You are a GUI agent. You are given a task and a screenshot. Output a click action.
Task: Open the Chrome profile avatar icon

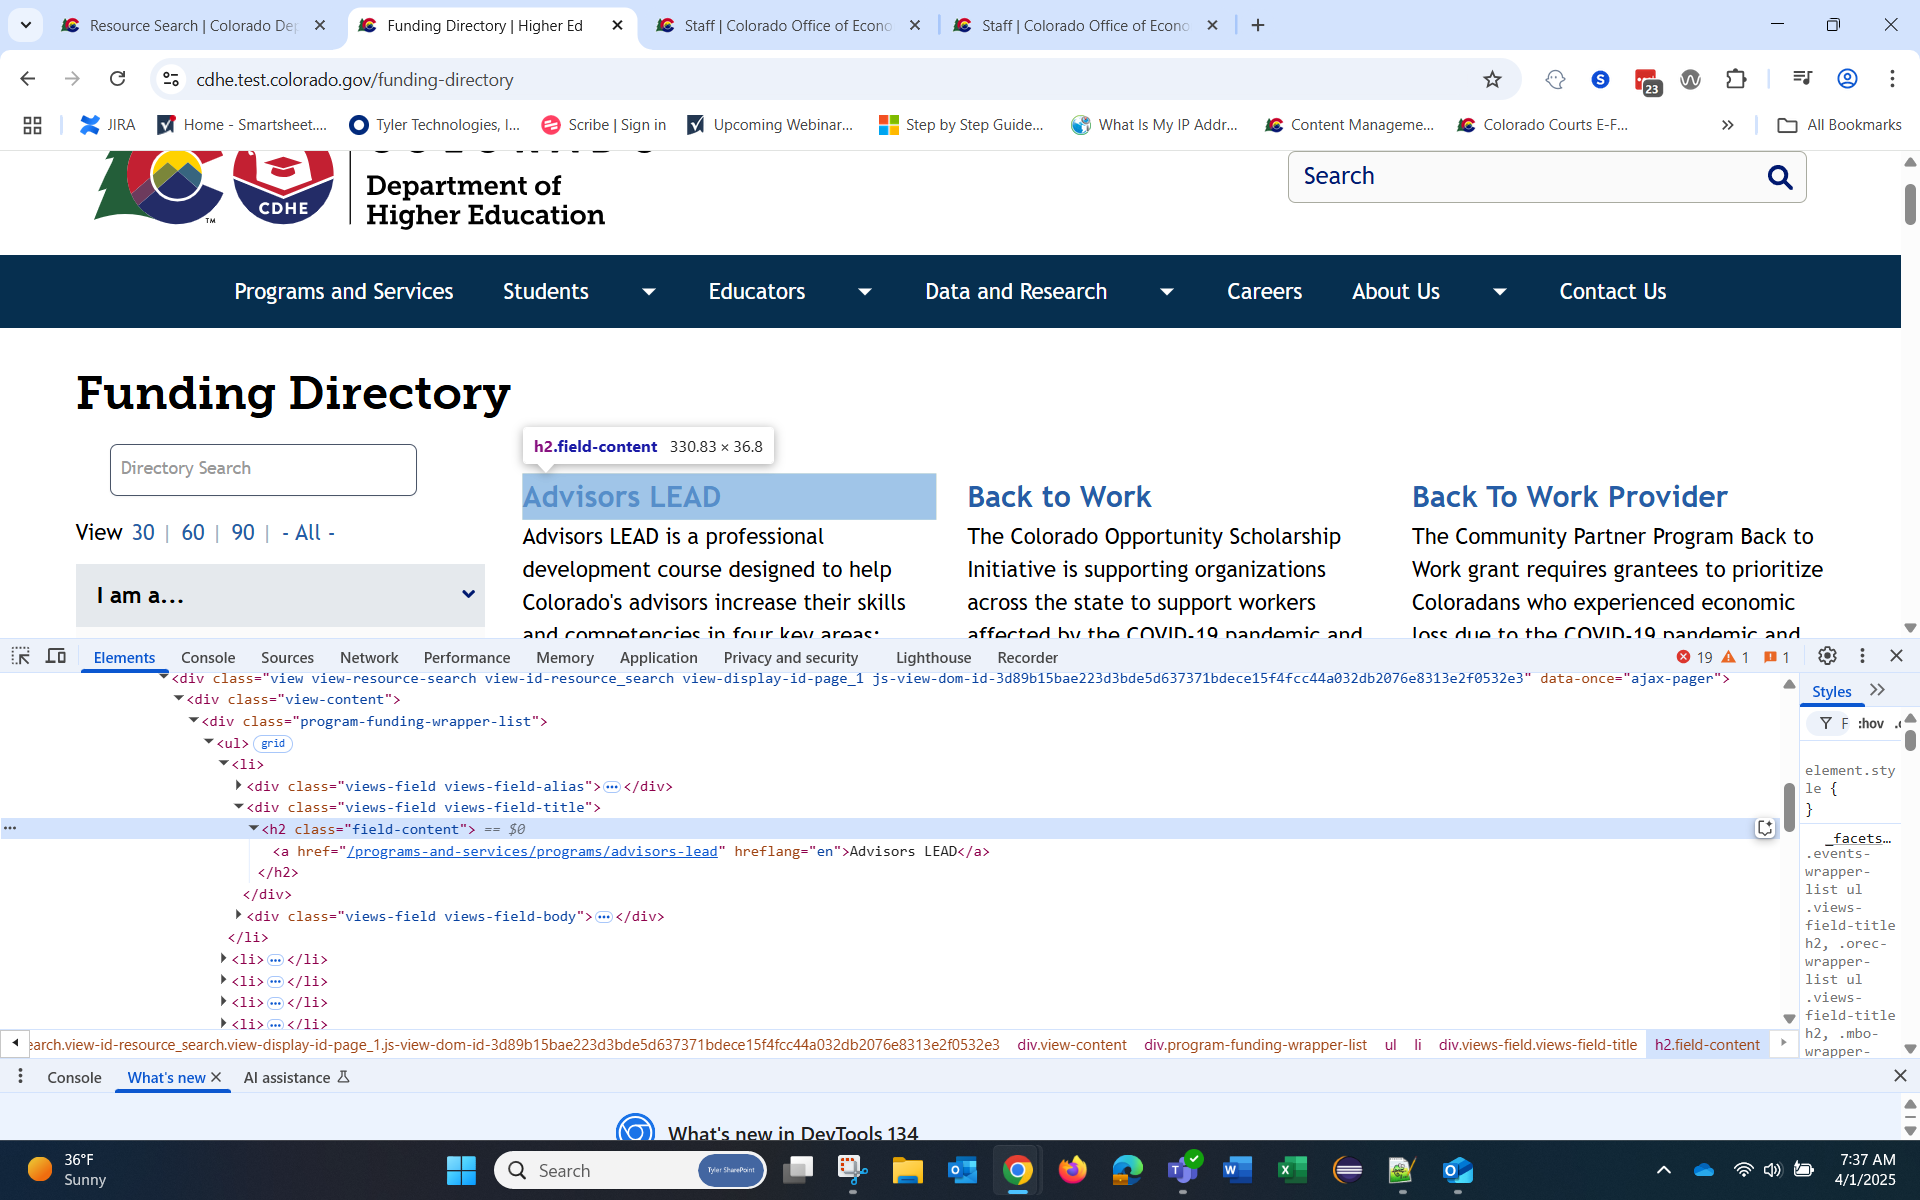tap(1847, 79)
